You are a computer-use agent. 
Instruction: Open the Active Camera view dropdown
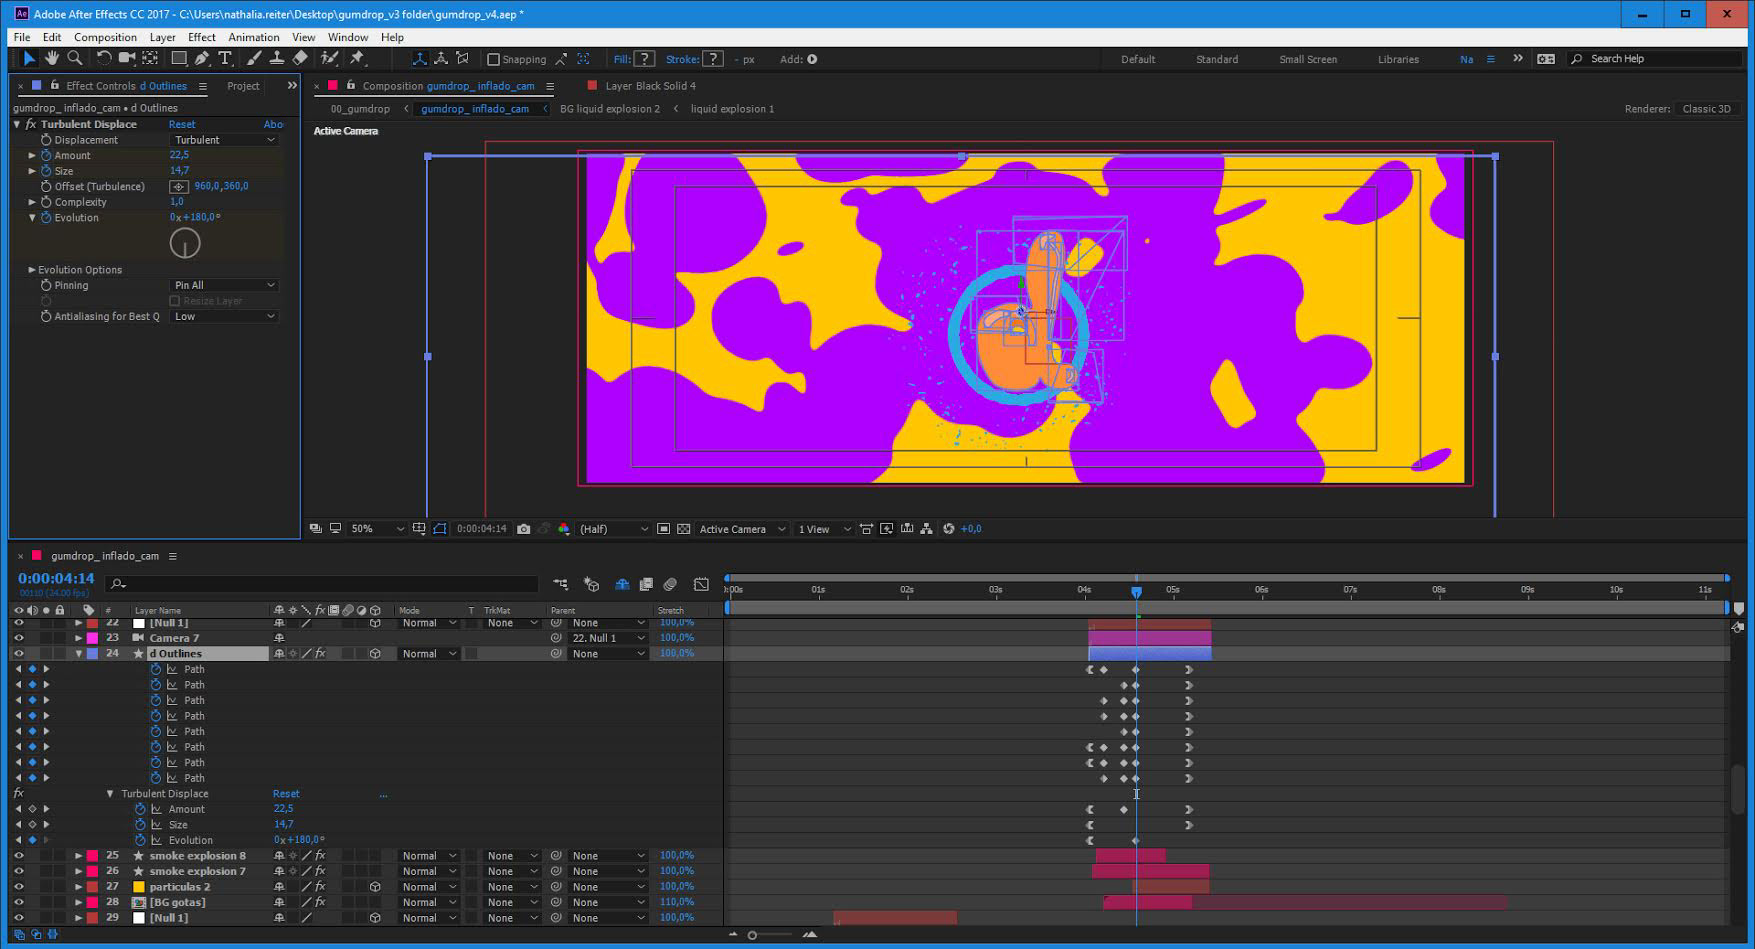742,529
